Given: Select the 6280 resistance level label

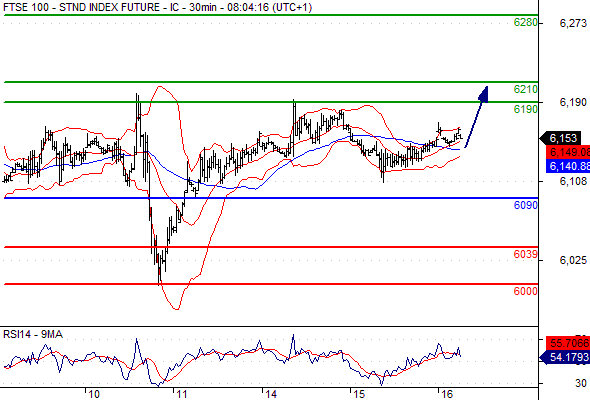Looking at the screenshot, I should (526, 23).
